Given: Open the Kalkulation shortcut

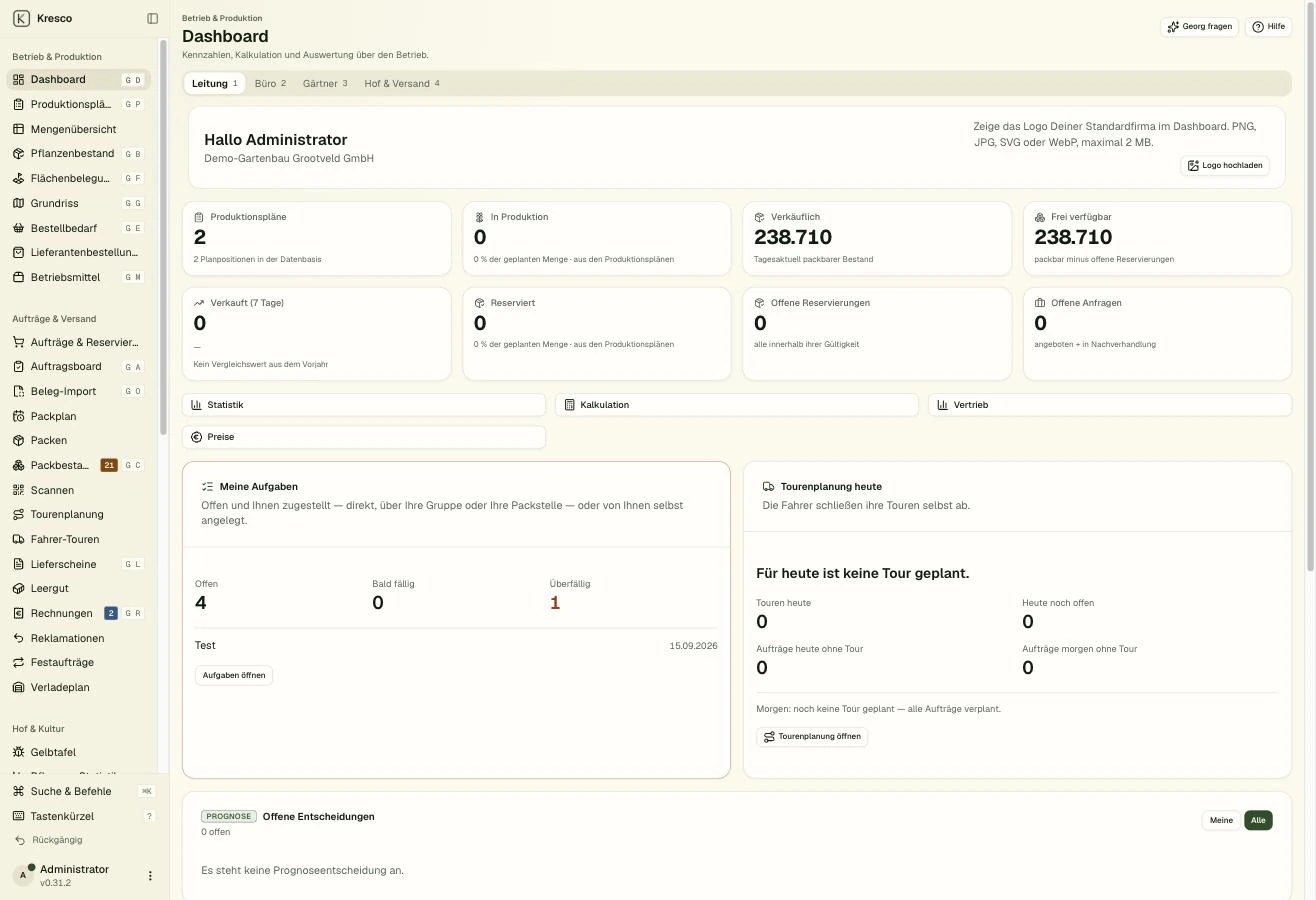Looking at the screenshot, I should 737,405.
